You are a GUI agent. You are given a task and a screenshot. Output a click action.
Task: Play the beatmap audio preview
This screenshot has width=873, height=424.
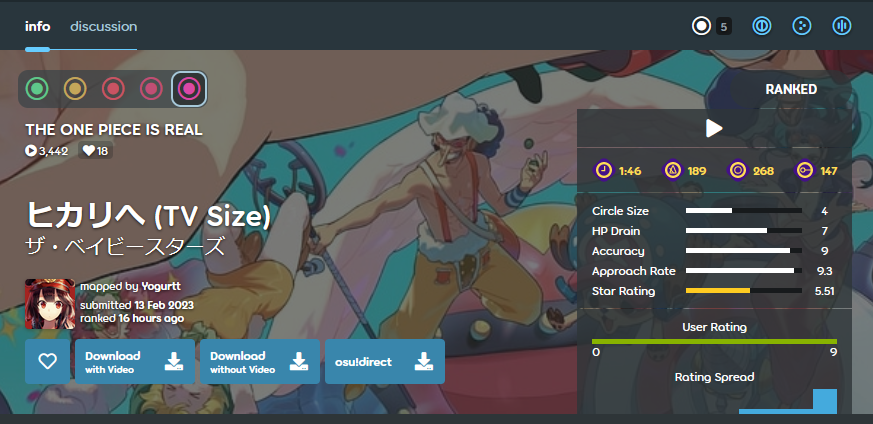714,129
